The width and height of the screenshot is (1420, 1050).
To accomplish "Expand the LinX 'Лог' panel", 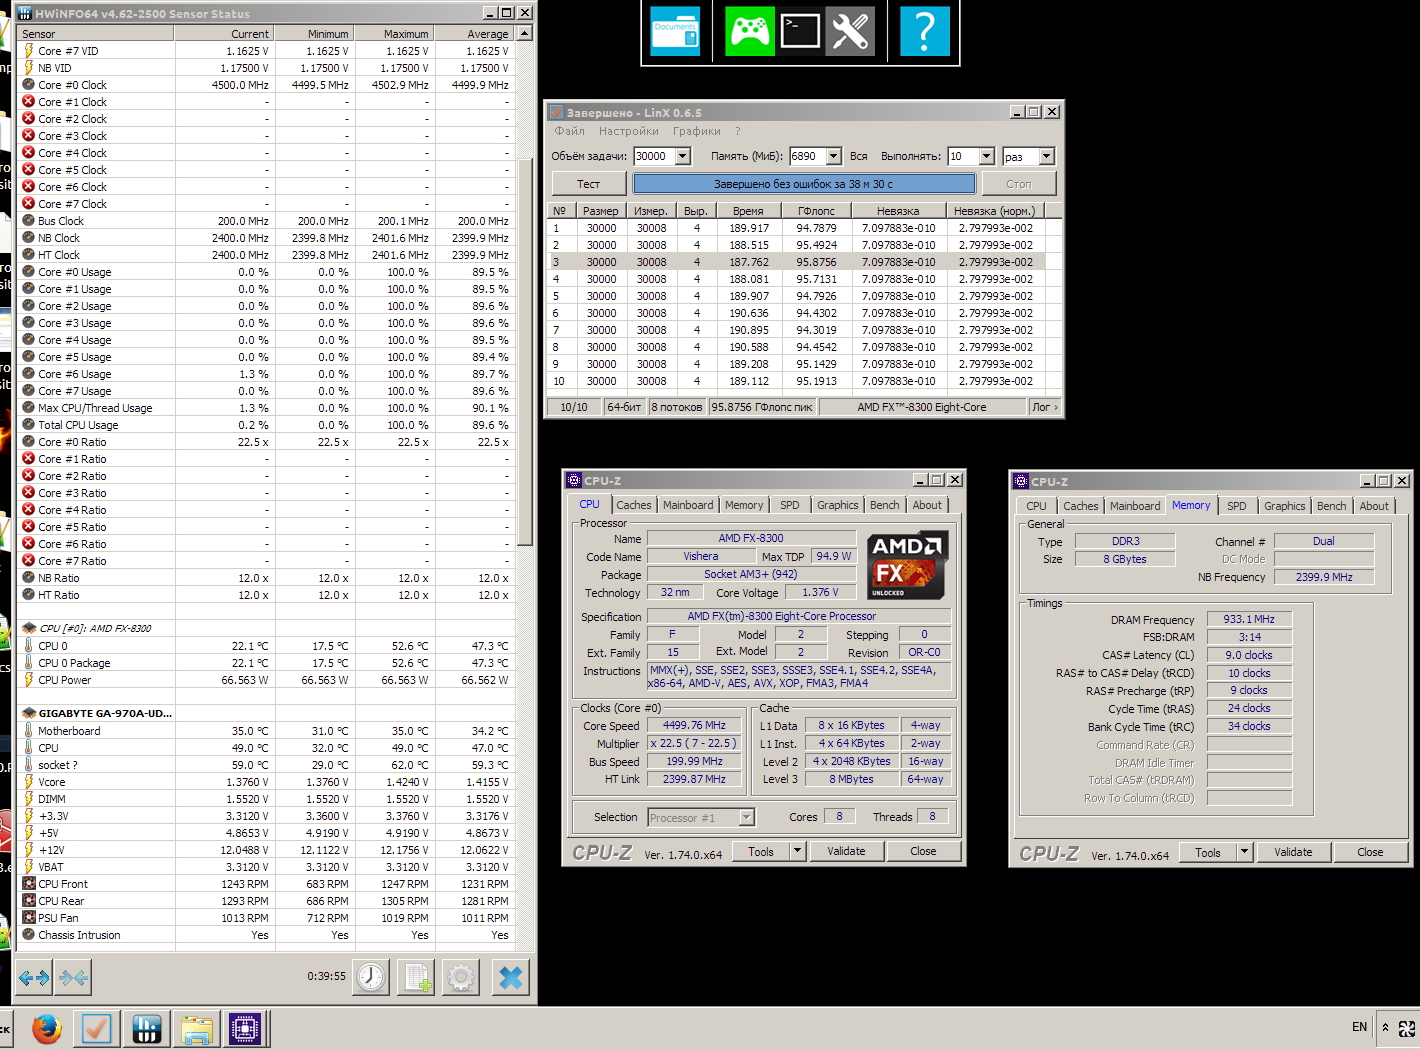I will pyautogui.click(x=1044, y=407).
